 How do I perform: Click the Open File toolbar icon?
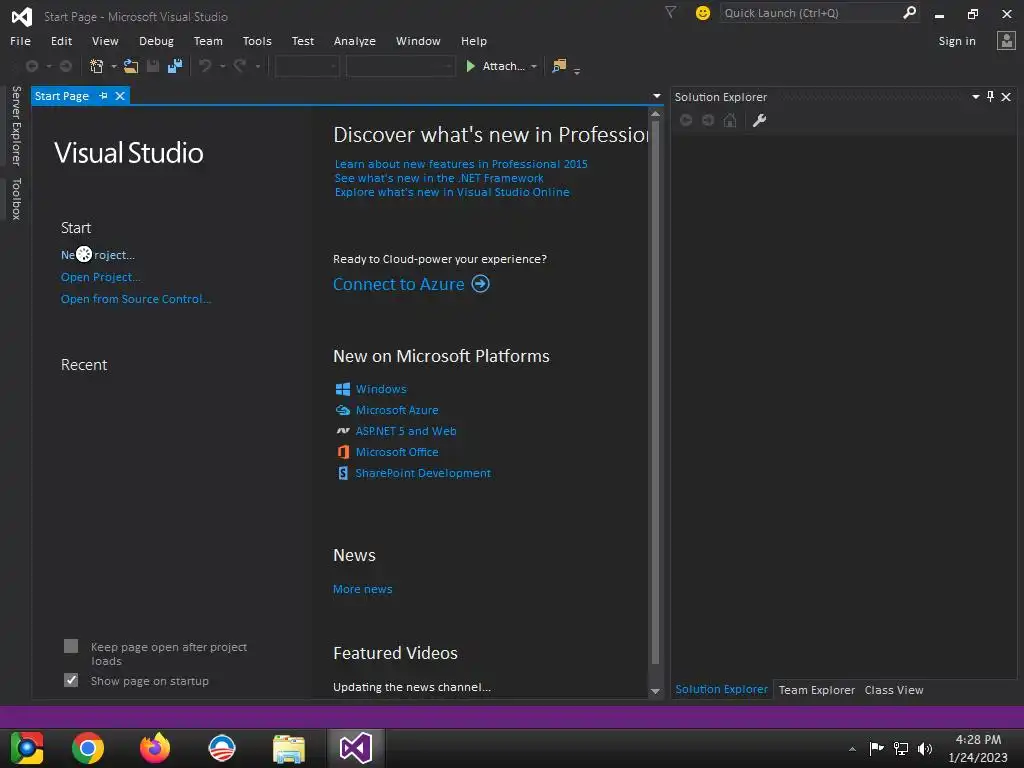(131, 66)
